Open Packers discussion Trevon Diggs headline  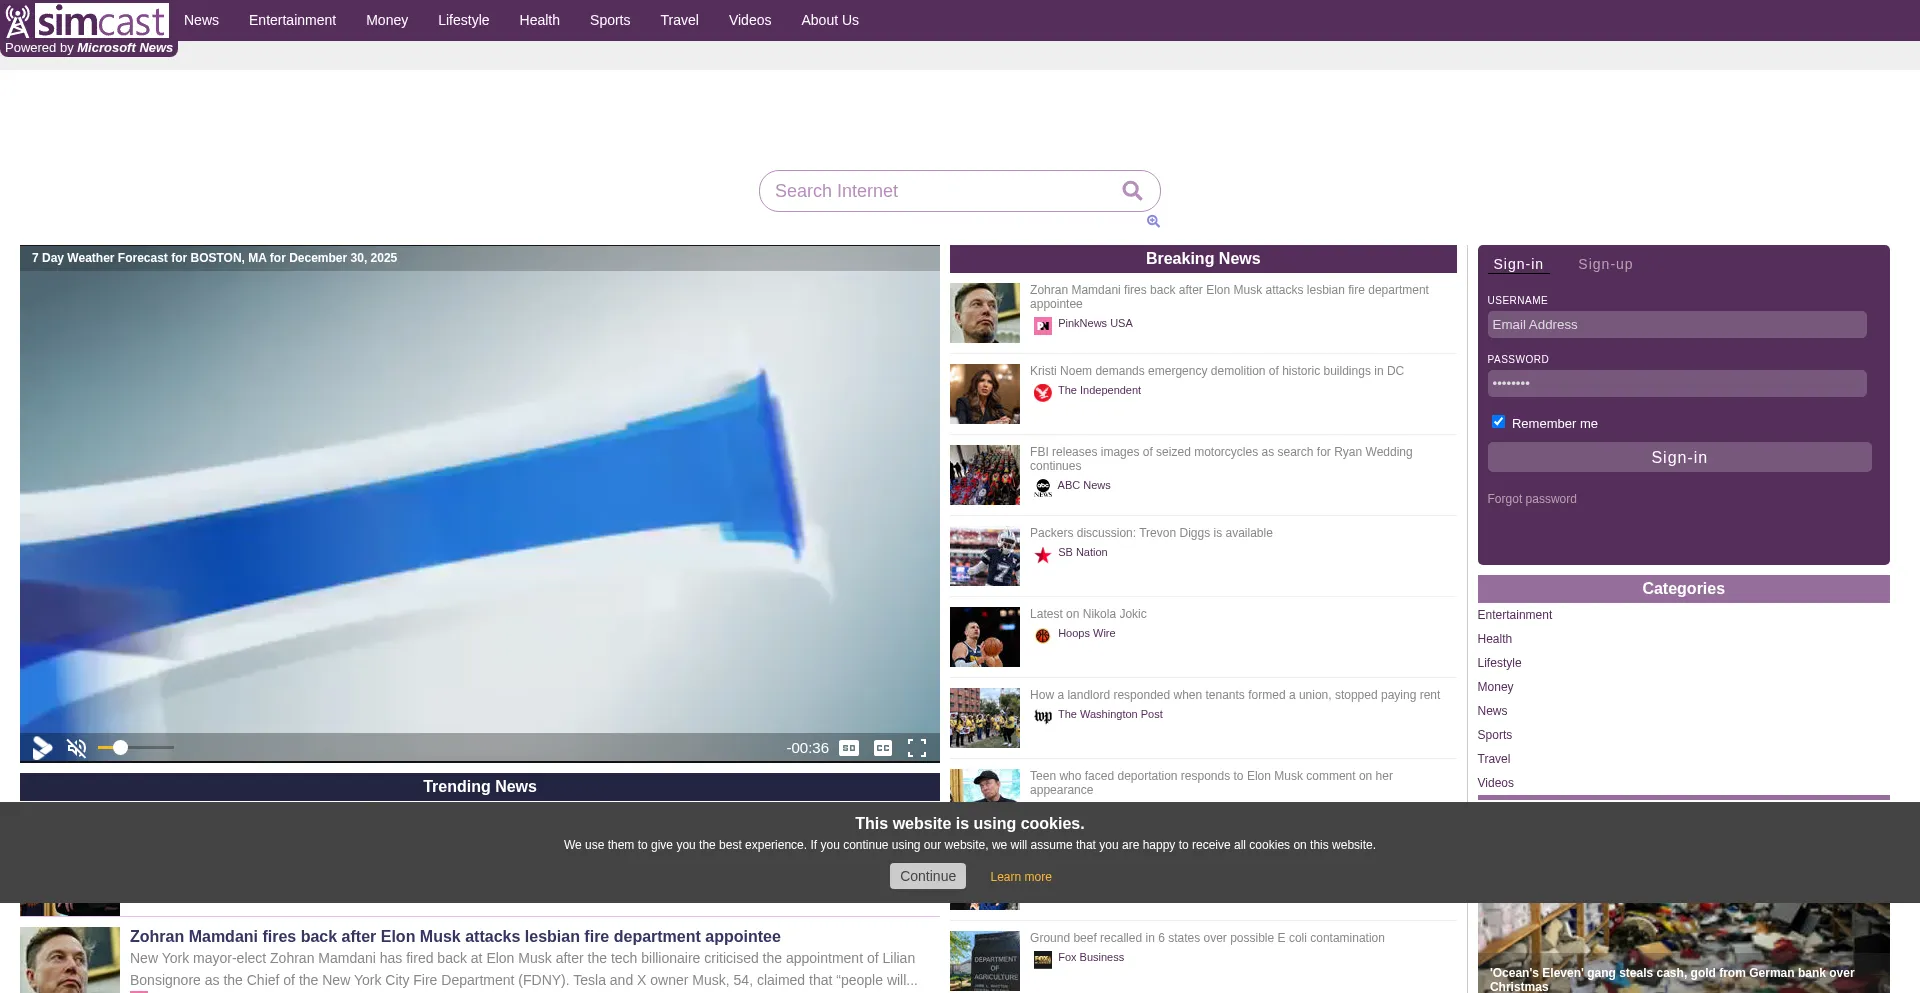pyautogui.click(x=1151, y=533)
